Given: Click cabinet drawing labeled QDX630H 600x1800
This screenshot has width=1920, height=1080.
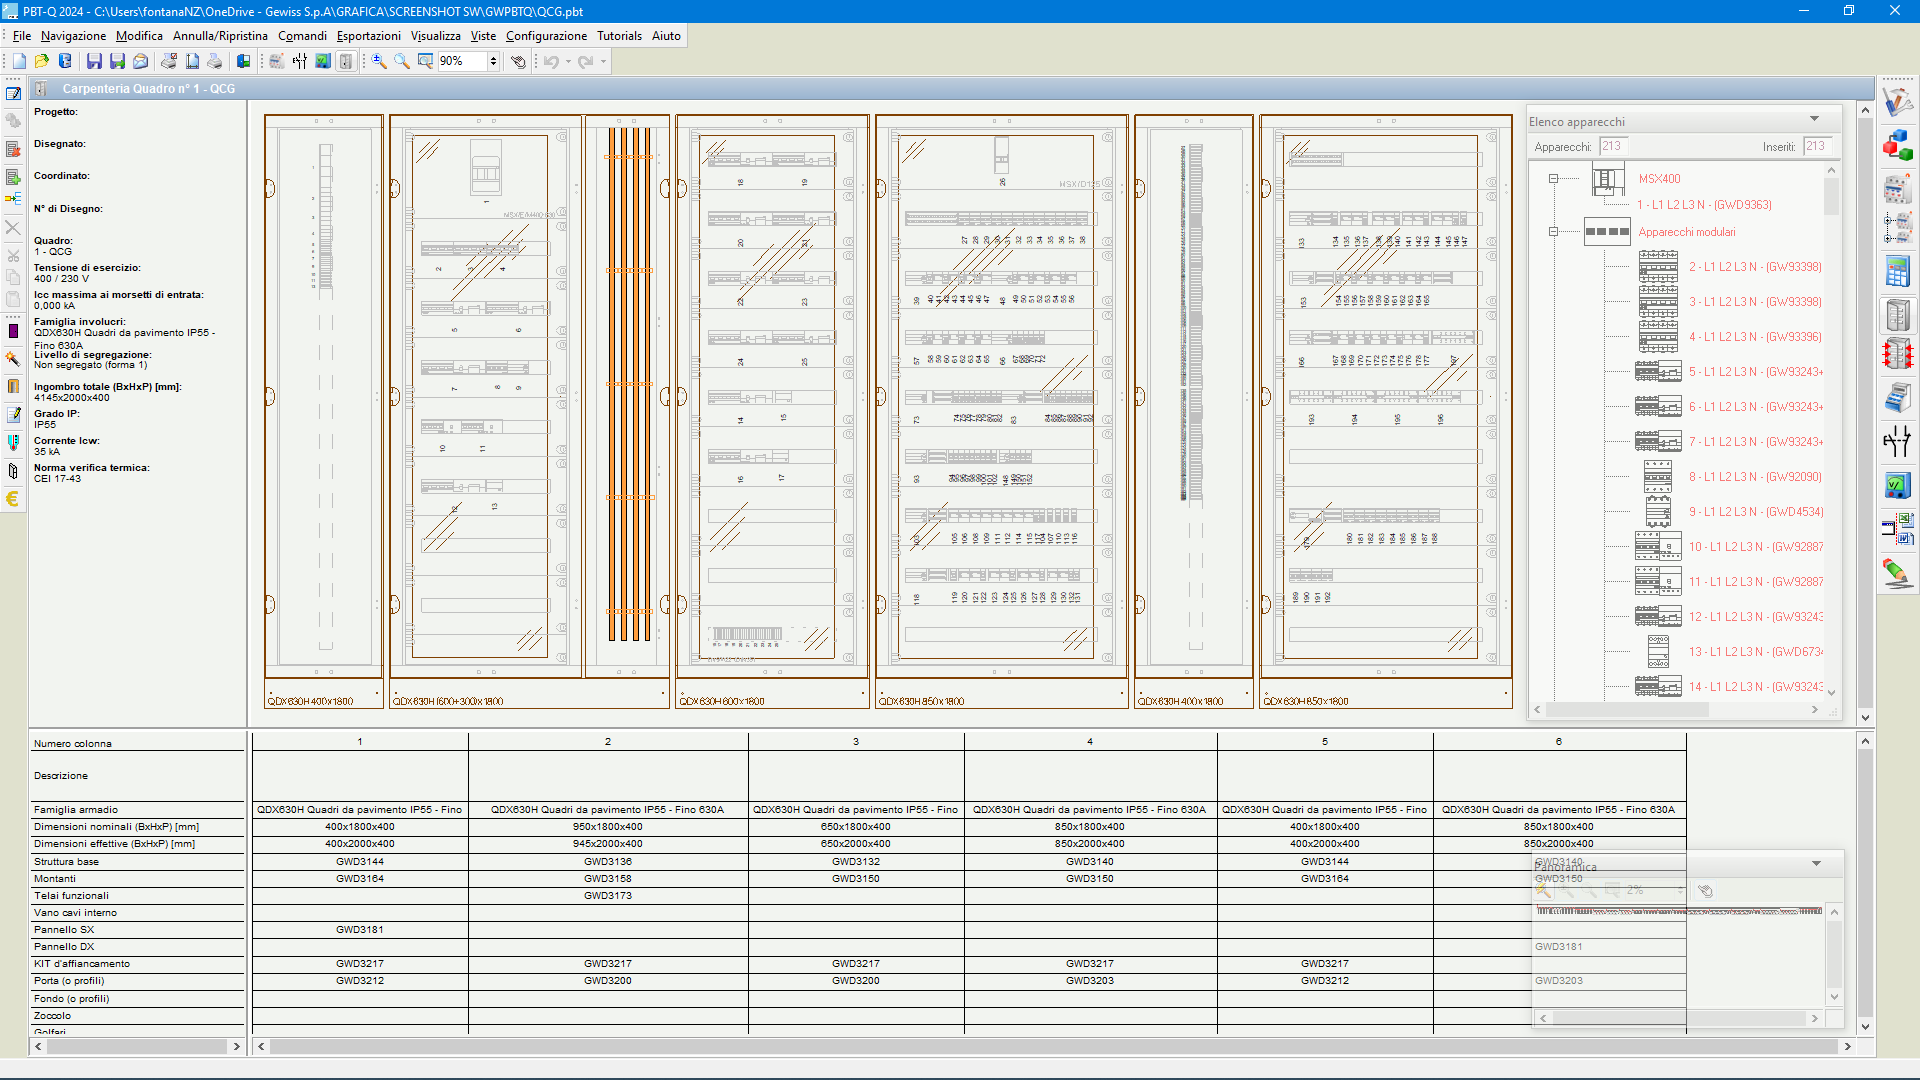Looking at the screenshot, I should (x=772, y=411).
